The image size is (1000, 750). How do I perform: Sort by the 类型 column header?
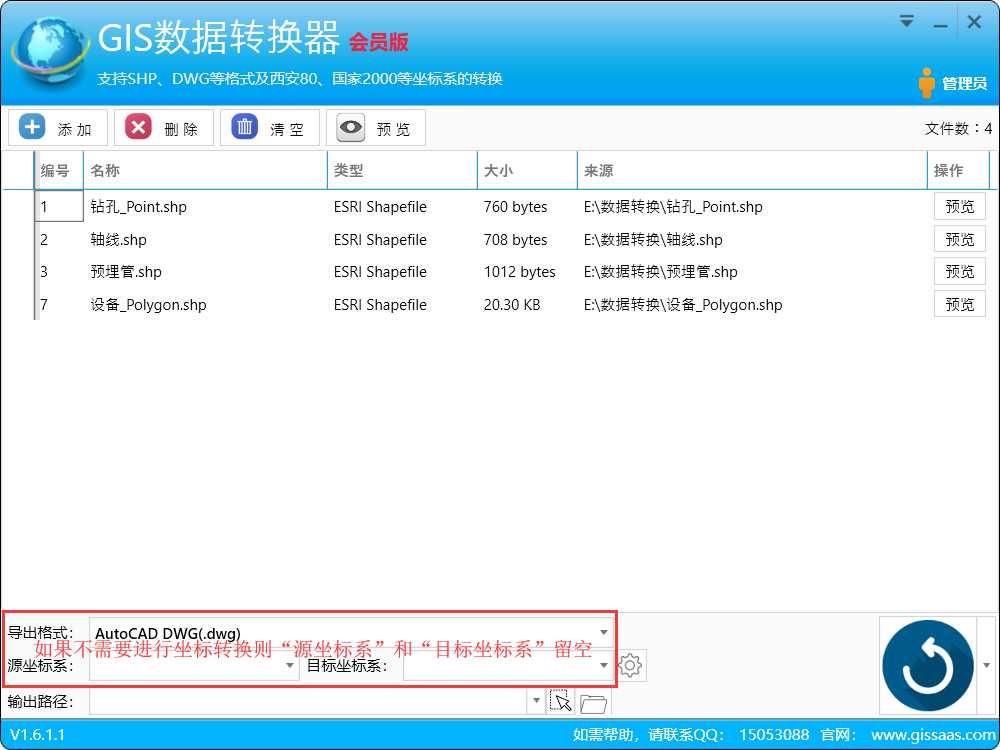coord(402,170)
